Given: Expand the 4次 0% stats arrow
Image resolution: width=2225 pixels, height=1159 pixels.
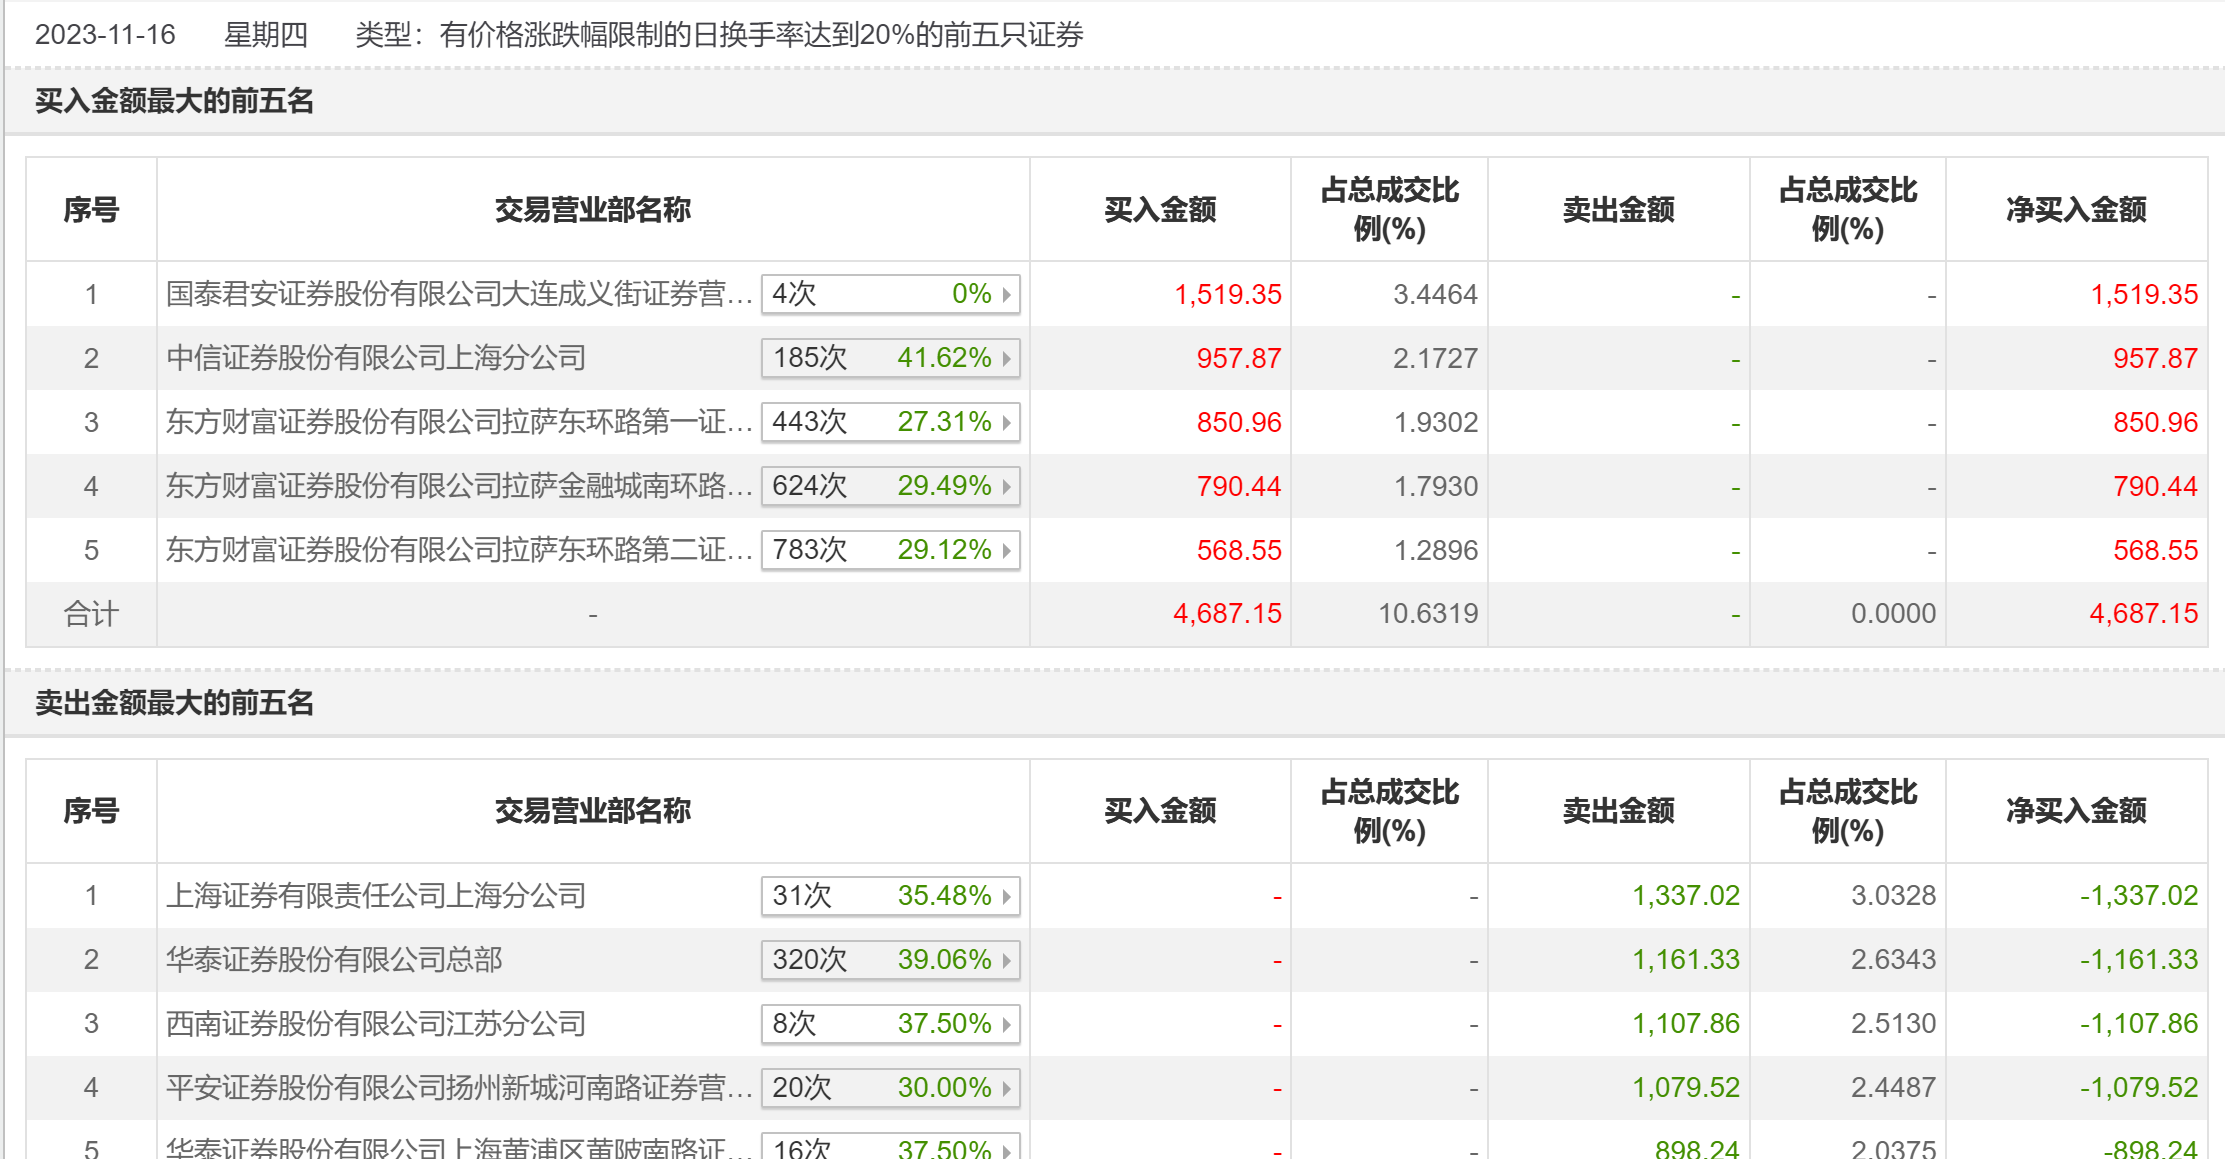Looking at the screenshot, I should [1006, 294].
